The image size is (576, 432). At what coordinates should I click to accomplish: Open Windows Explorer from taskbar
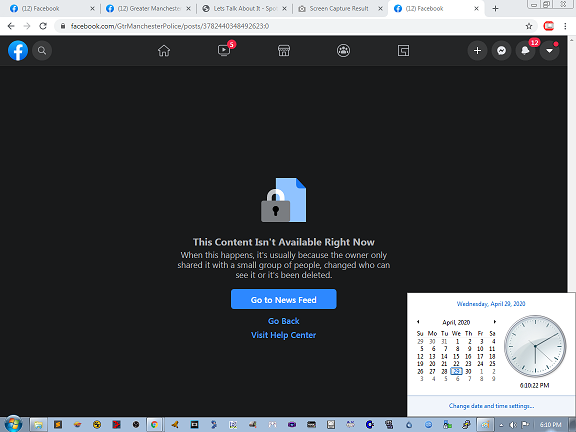coord(38,425)
